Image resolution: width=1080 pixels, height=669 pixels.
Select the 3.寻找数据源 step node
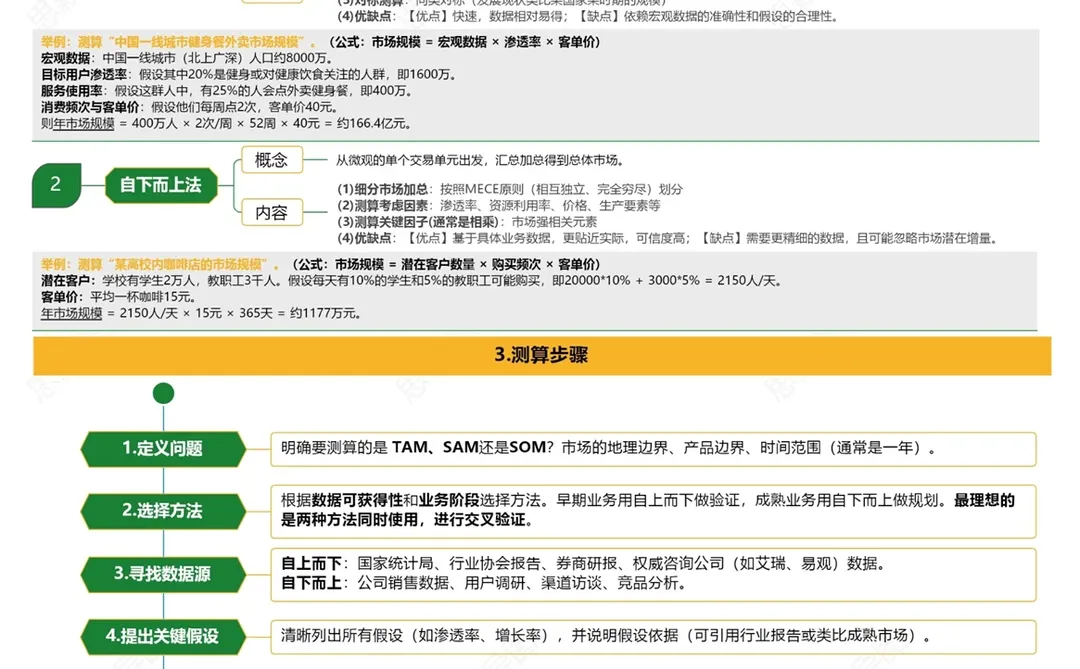coord(163,575)
